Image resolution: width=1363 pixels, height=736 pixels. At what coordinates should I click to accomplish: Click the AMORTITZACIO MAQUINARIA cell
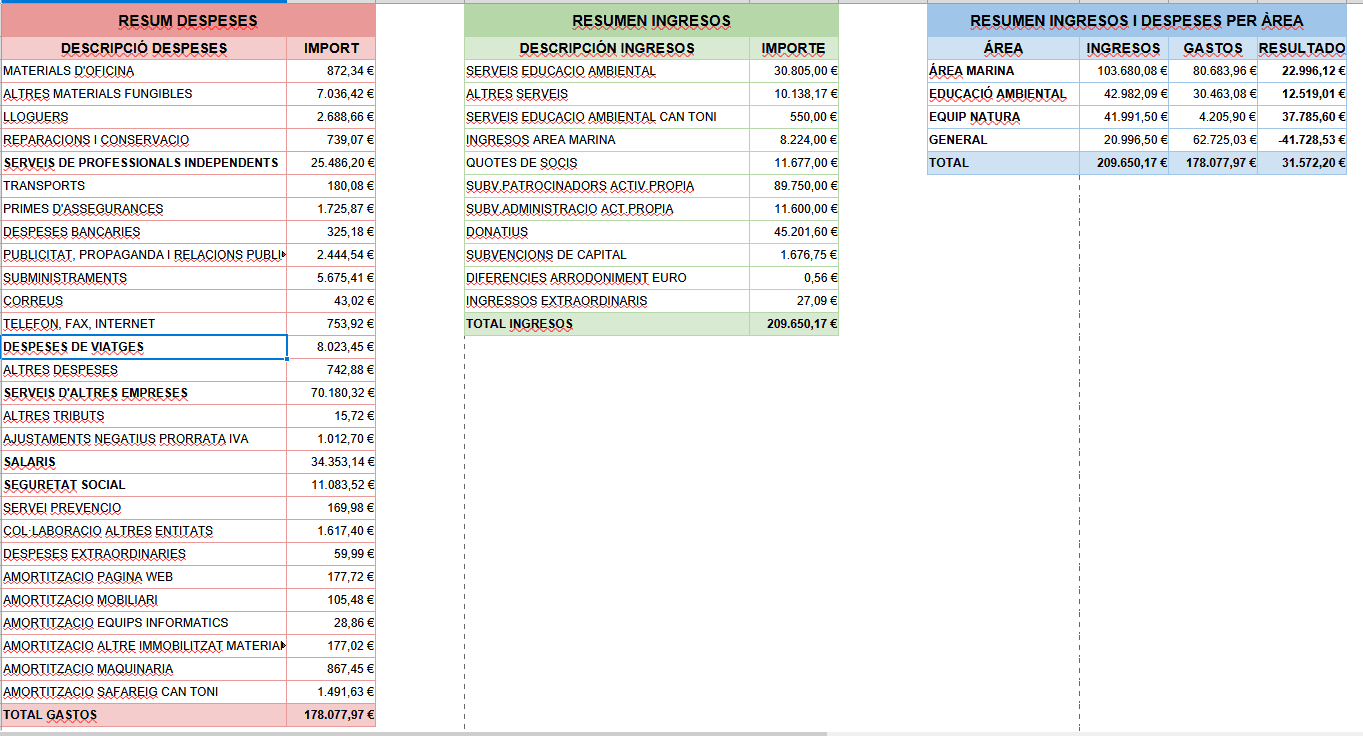(144, 669)
